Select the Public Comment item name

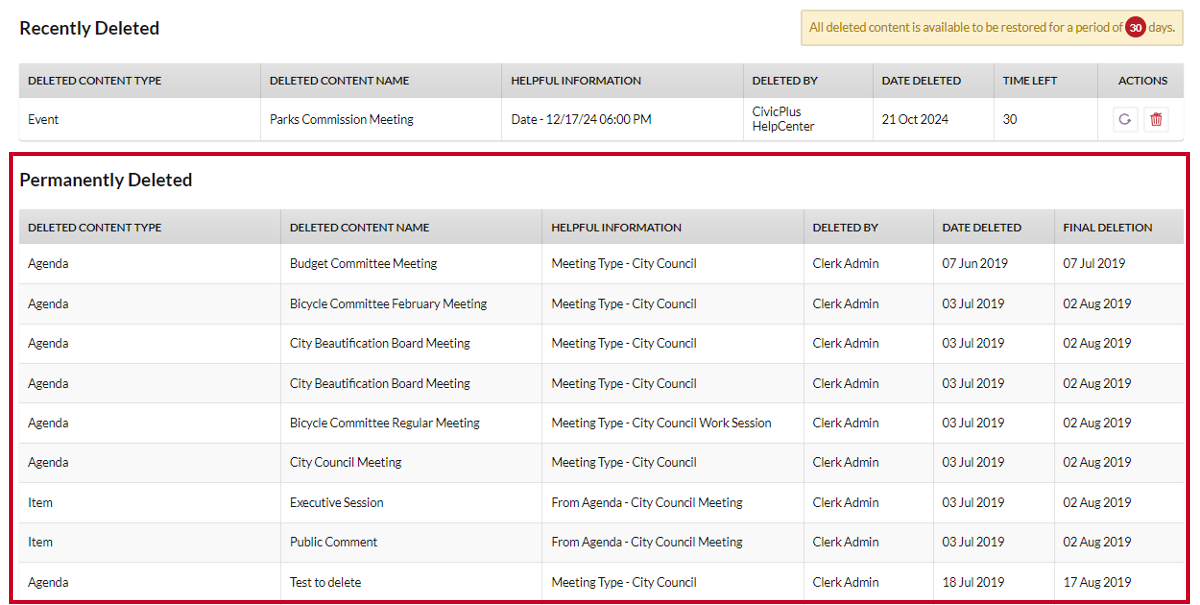point(334,542)
